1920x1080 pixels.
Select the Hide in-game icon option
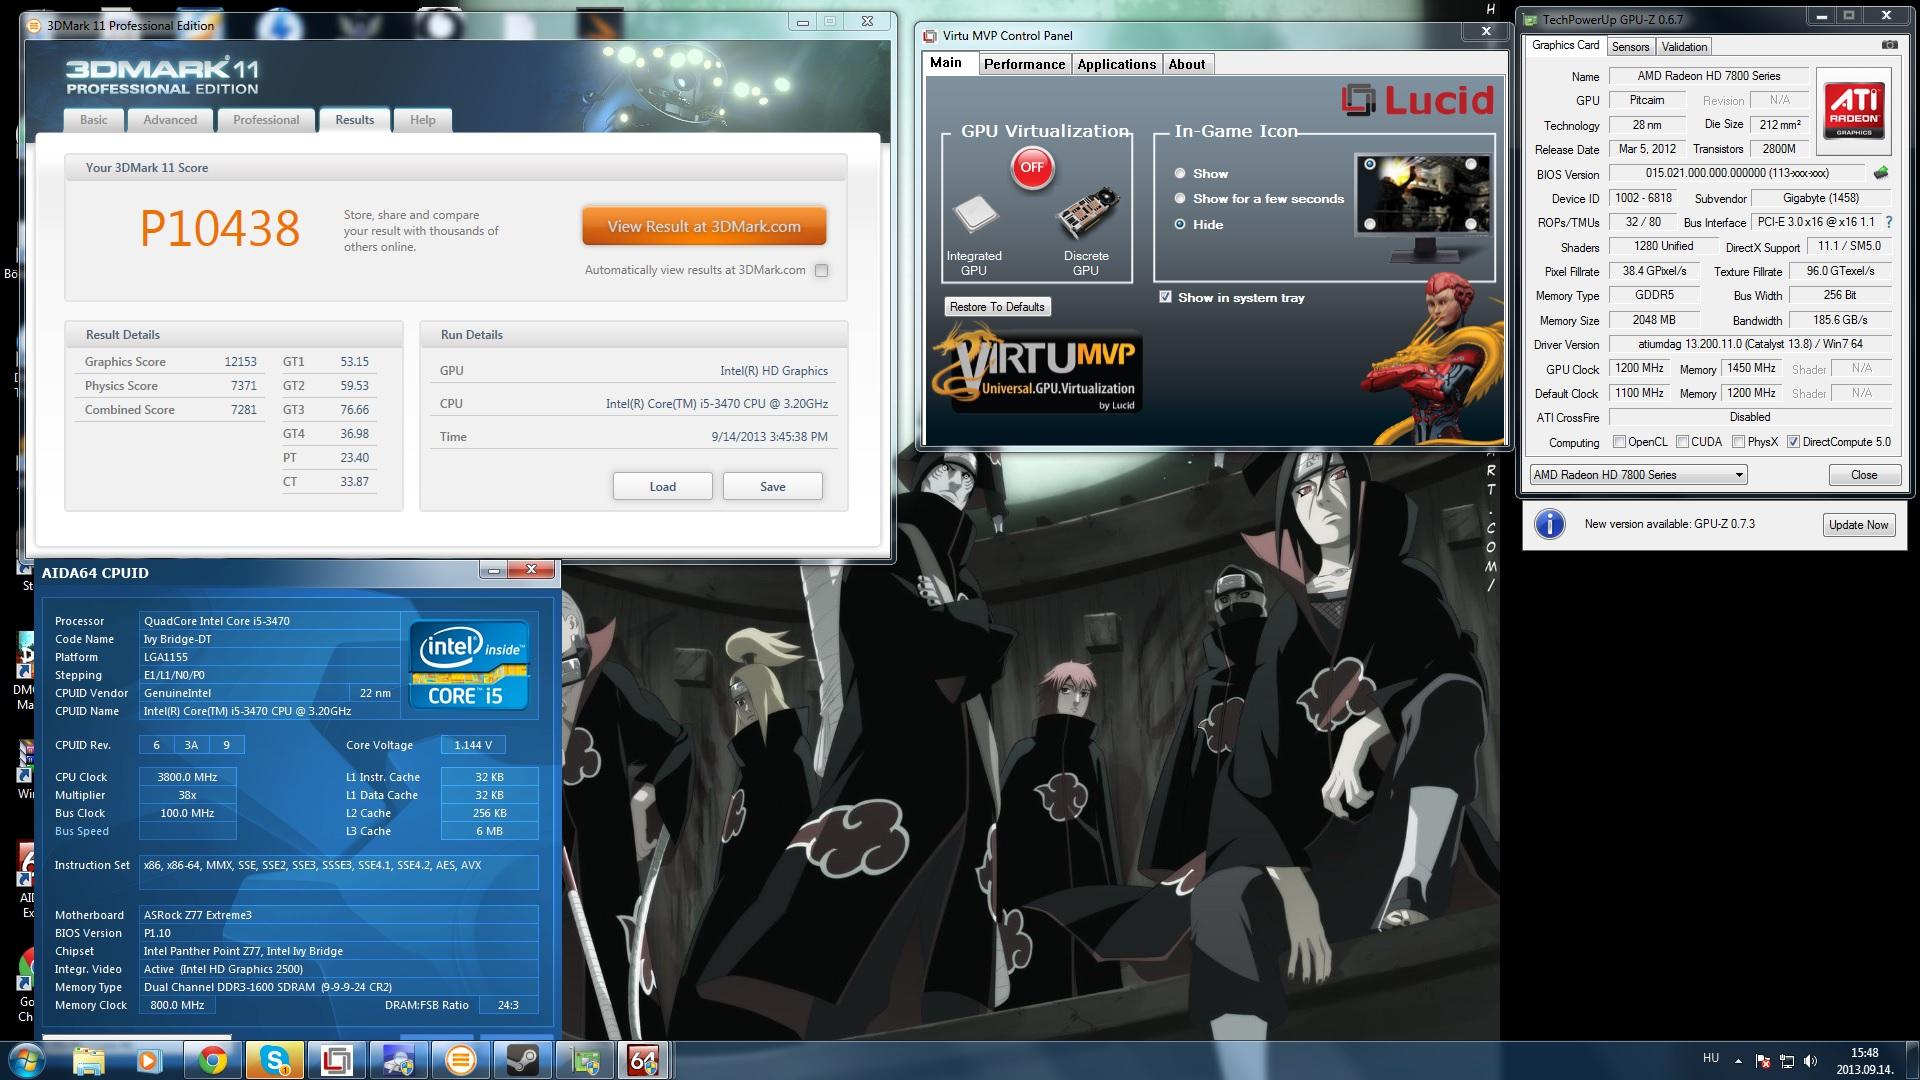click(1181, 224)
